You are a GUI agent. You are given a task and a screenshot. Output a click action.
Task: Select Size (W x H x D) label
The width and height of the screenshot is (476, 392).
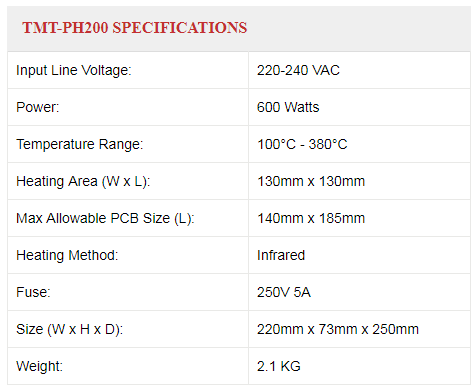(x=70, y=330)
